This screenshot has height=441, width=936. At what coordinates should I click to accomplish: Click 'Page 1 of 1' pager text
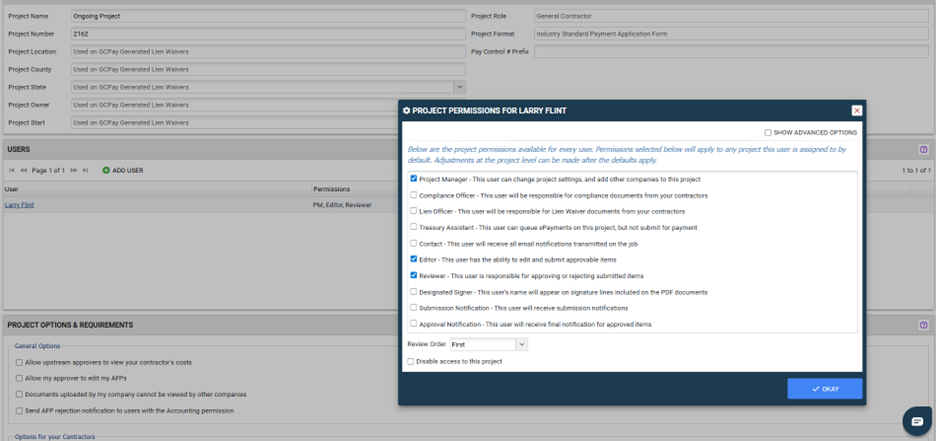click(x=48, y=170)
